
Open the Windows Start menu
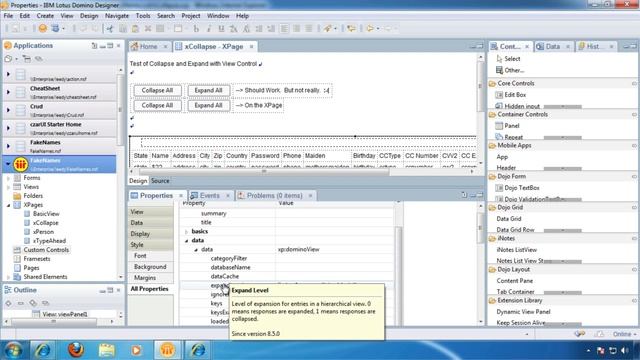tap(13, 350)
